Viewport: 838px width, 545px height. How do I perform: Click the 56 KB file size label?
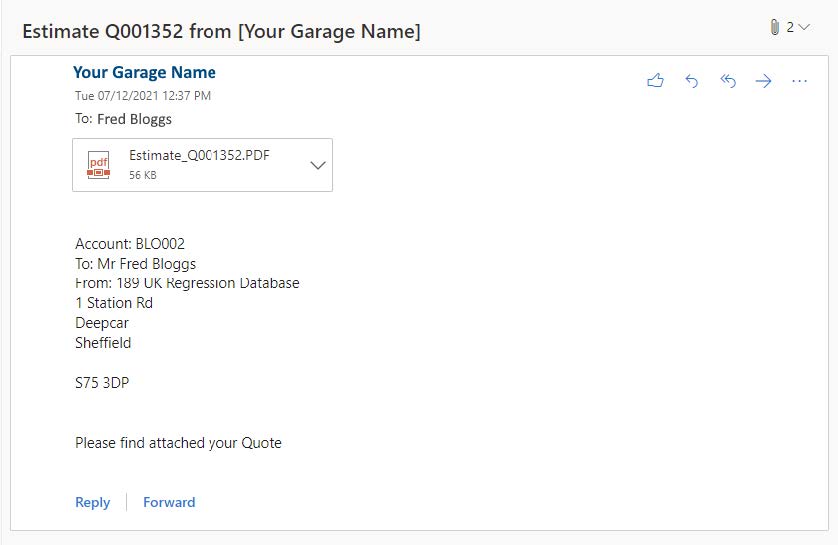tap(143, 175)
